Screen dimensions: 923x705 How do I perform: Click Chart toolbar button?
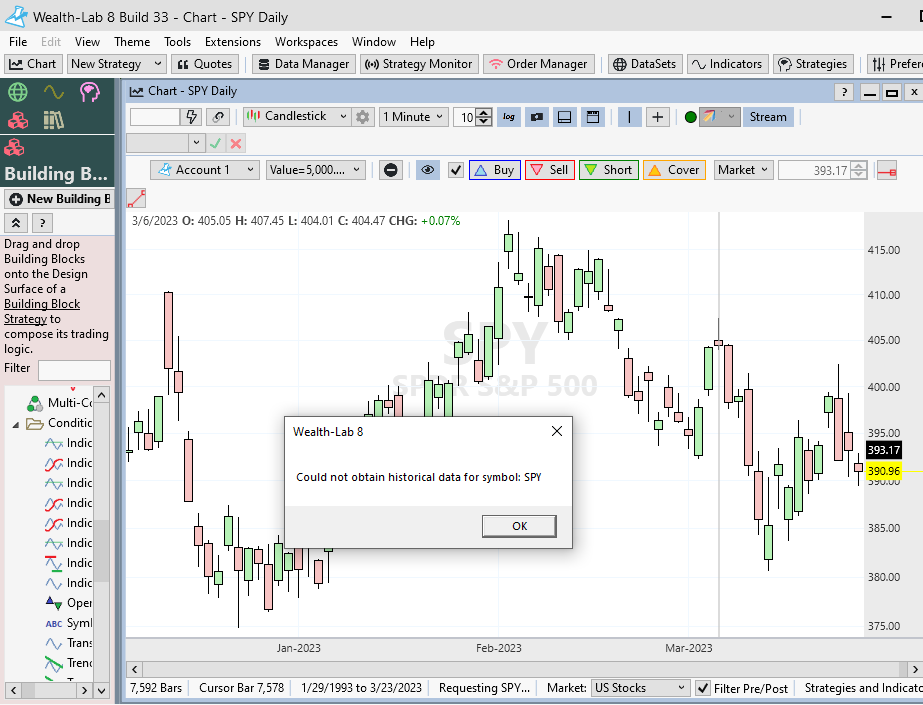[x=33, y=64]
